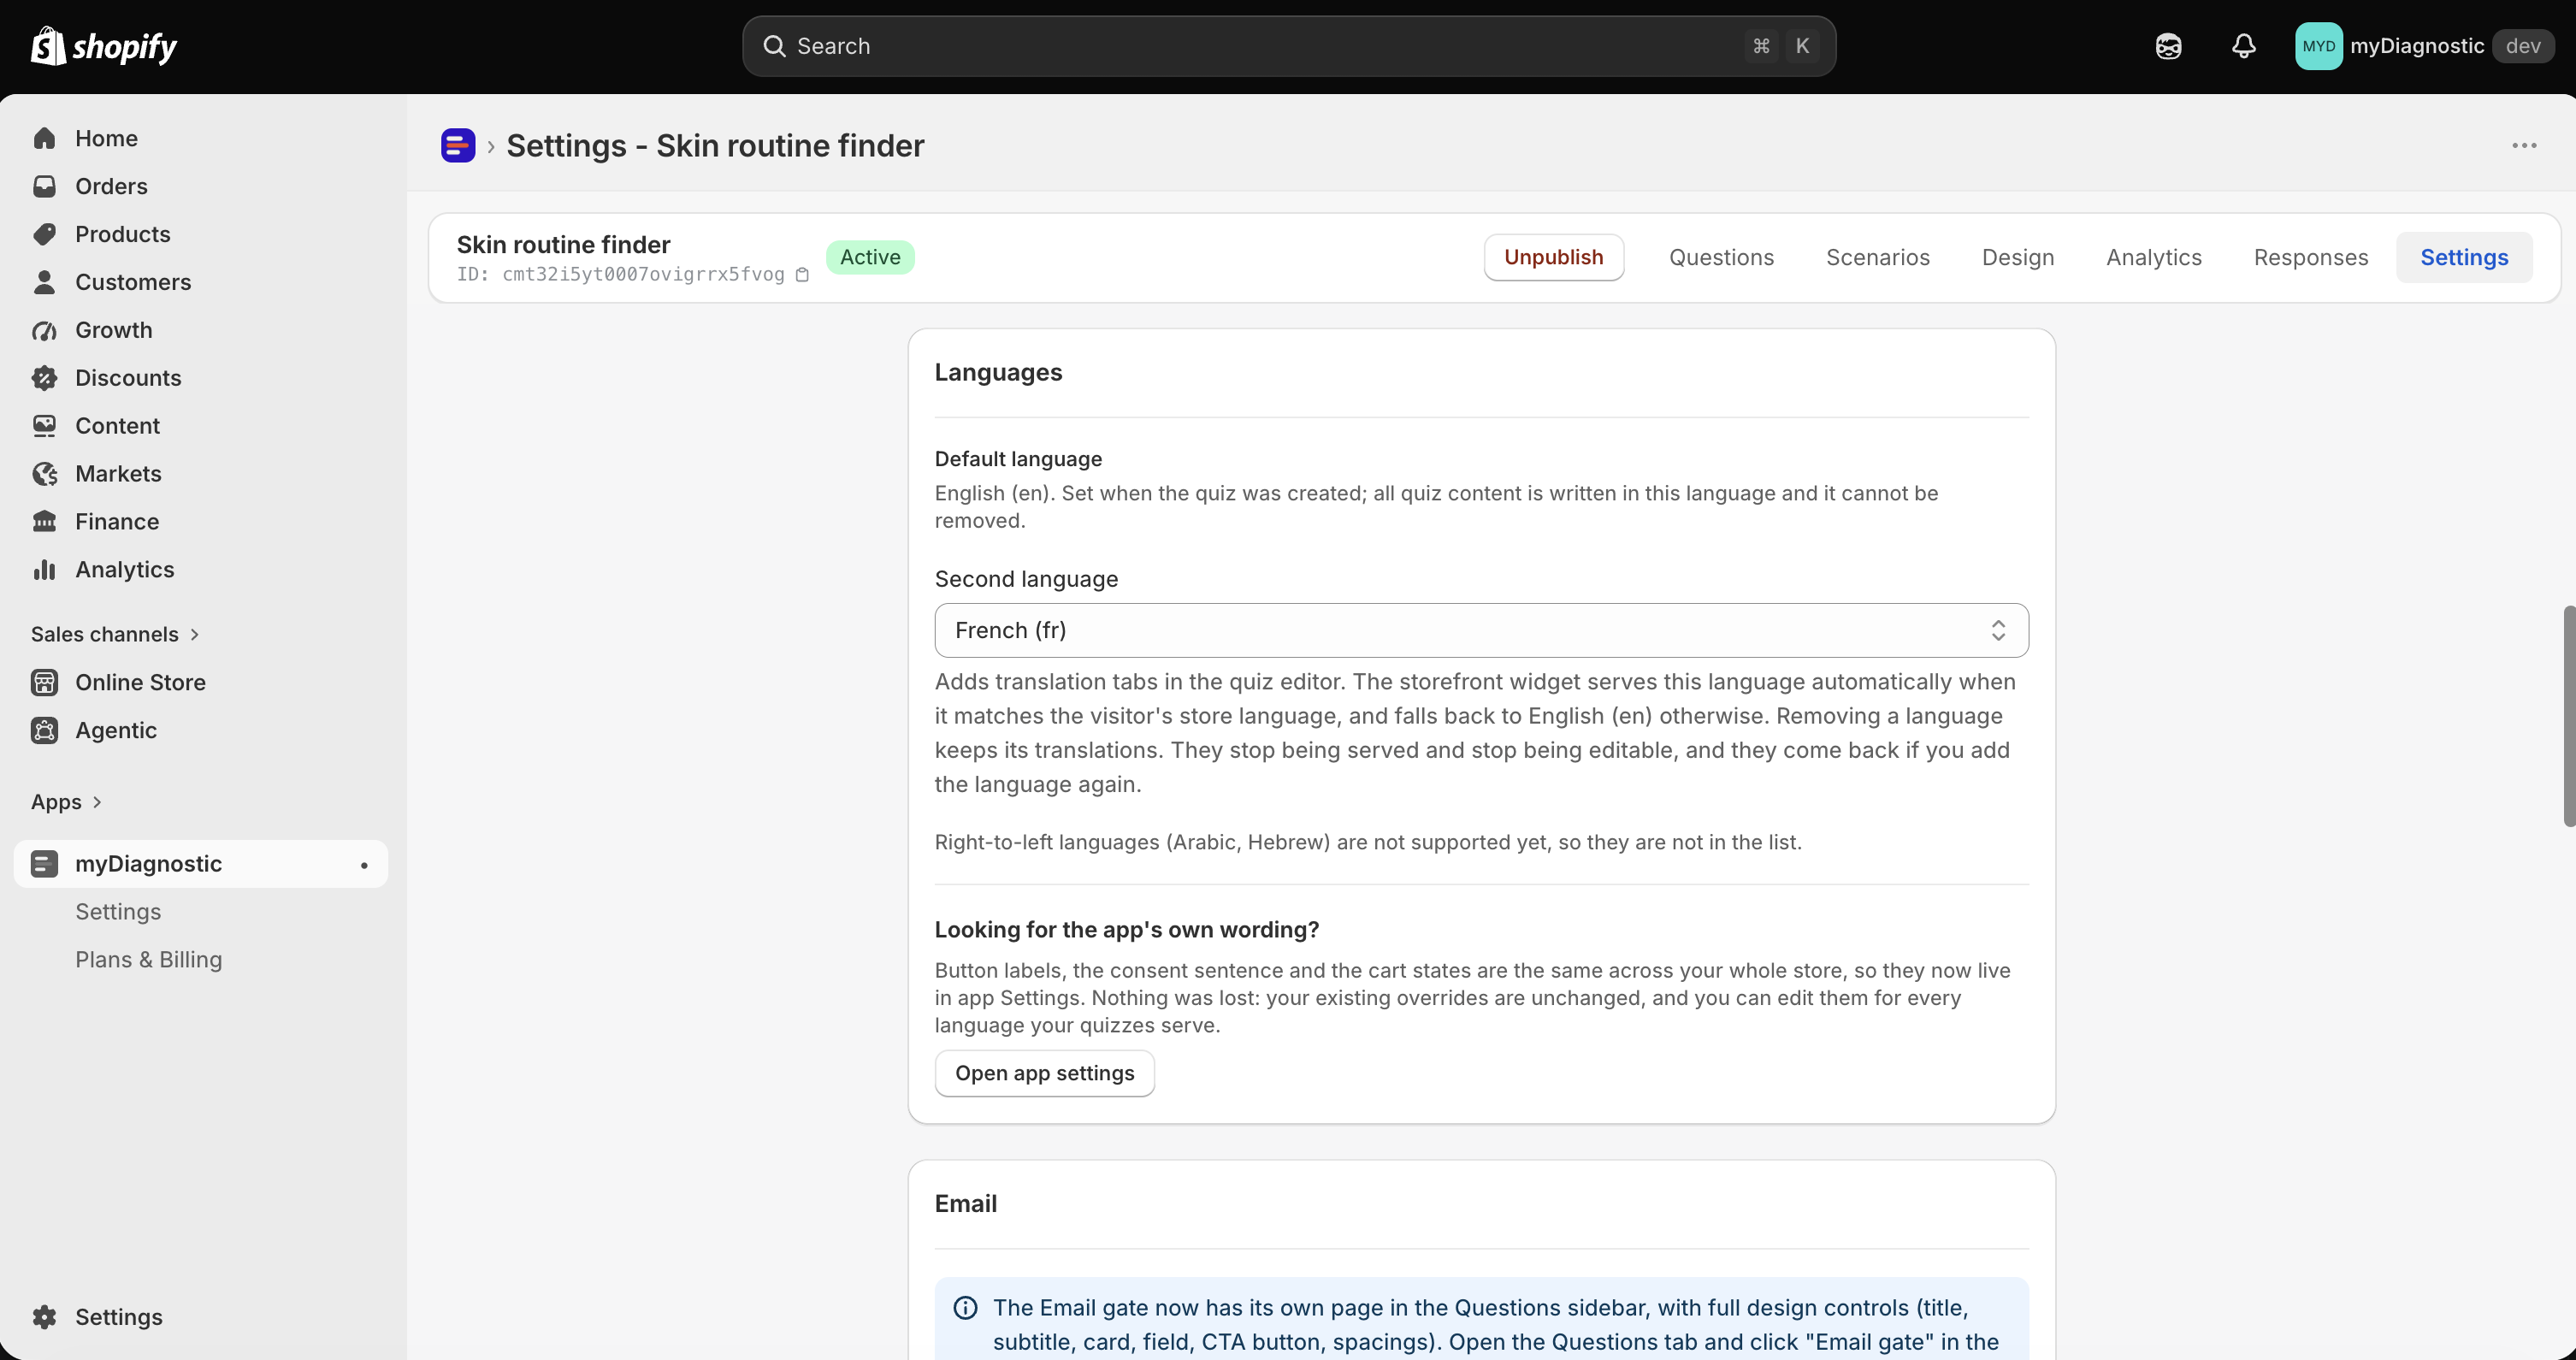
Task: Open the three-dot more actions menu
Action: click(2524, 145)
